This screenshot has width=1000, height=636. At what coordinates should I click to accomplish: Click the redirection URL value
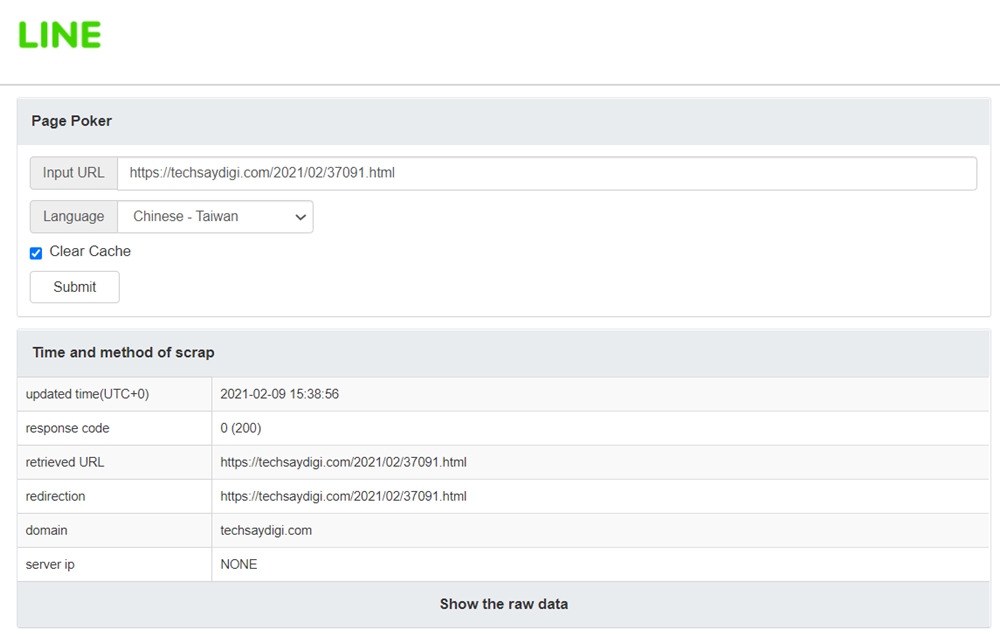[x=343, y=496]
